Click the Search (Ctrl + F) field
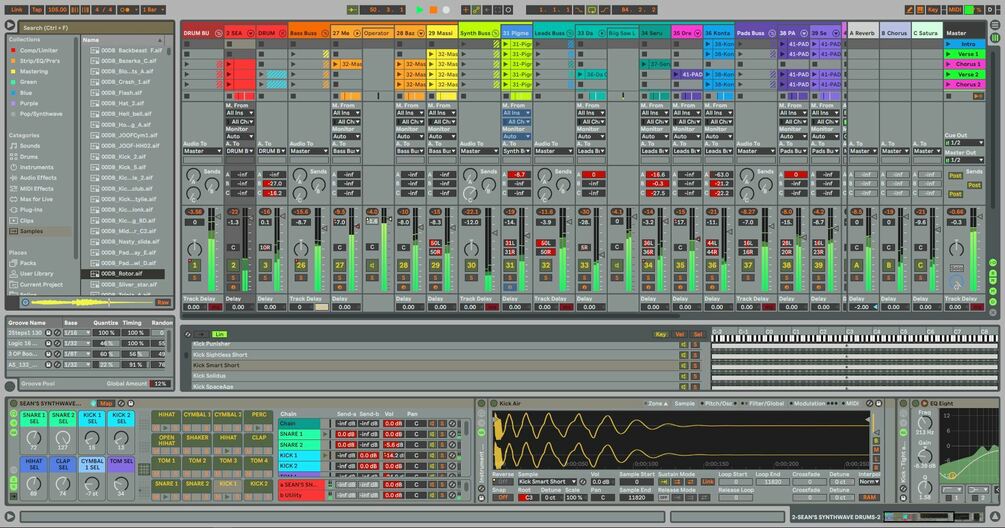The image size is (1005, 528). (x=96, y=28)
